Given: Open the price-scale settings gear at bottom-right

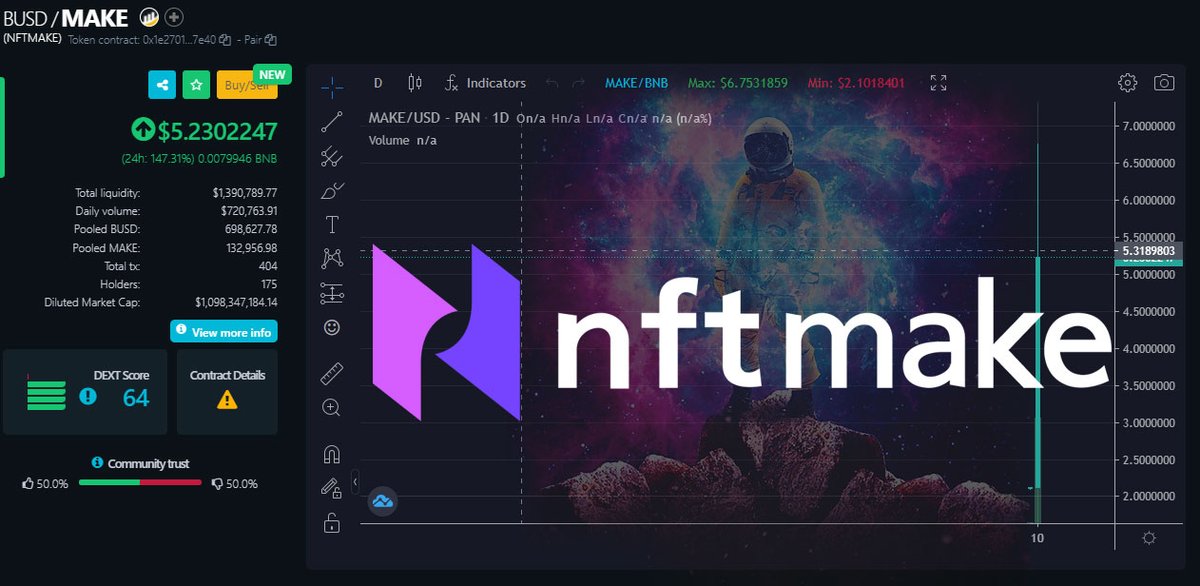Looking at the screenshot, I should (1149, 538).
